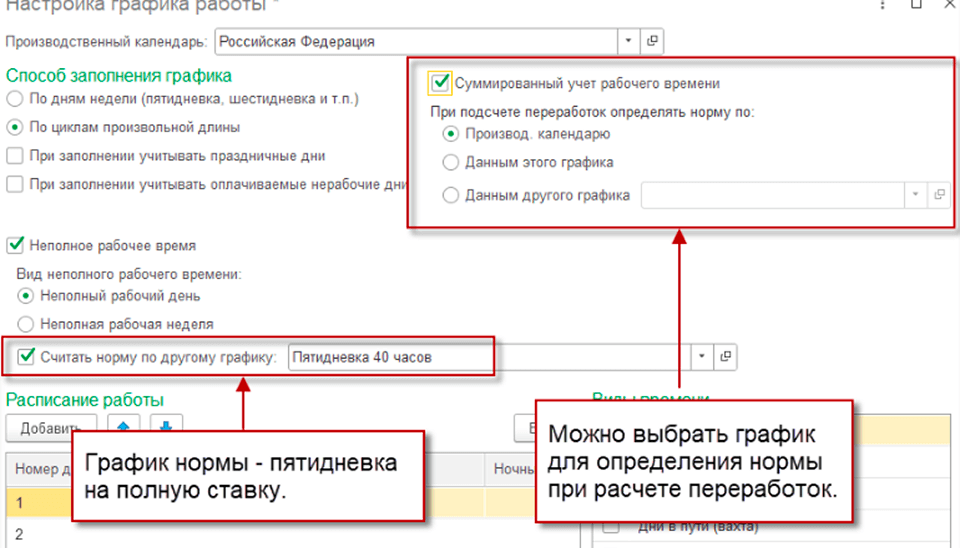960x548 pixels.
Task: Toggle Суммированный учет рабочего времени checkbox
Action: (438, 83)
